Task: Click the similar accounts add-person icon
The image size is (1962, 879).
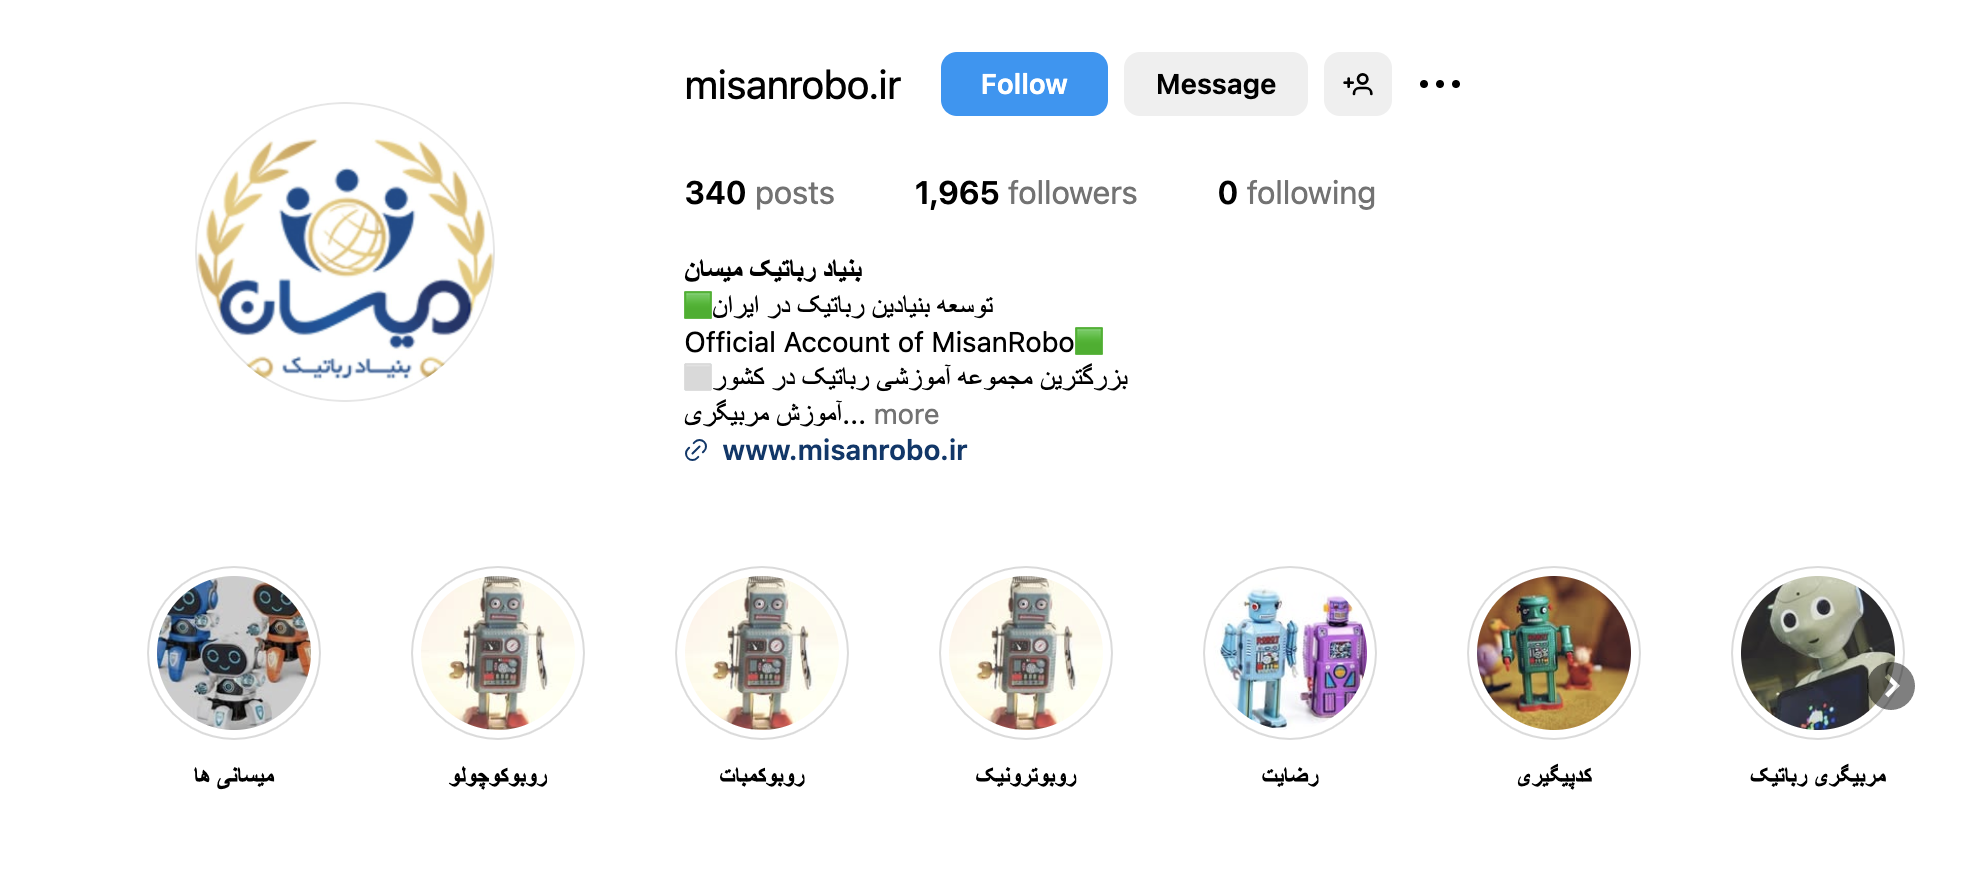Action: (x=1357, y=84)
